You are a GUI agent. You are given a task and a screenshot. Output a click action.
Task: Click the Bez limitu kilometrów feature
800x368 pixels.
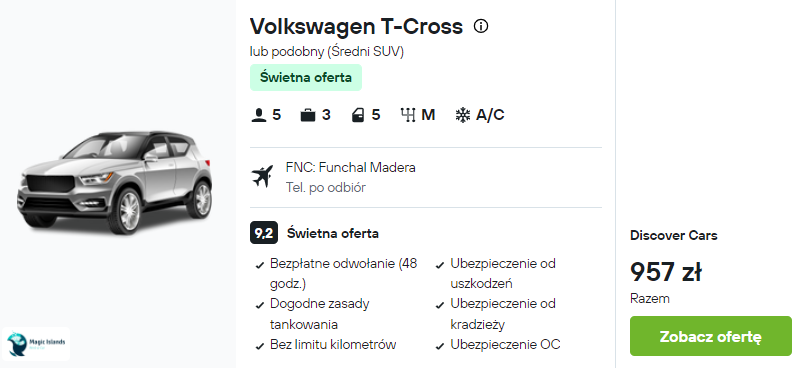tap(326, 345)
